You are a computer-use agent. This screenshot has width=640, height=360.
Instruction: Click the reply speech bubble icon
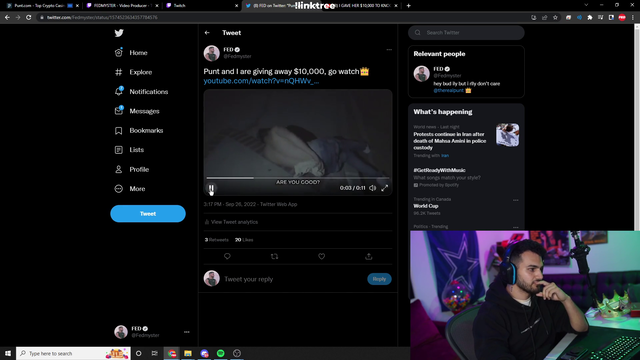(x=227, y=256)
